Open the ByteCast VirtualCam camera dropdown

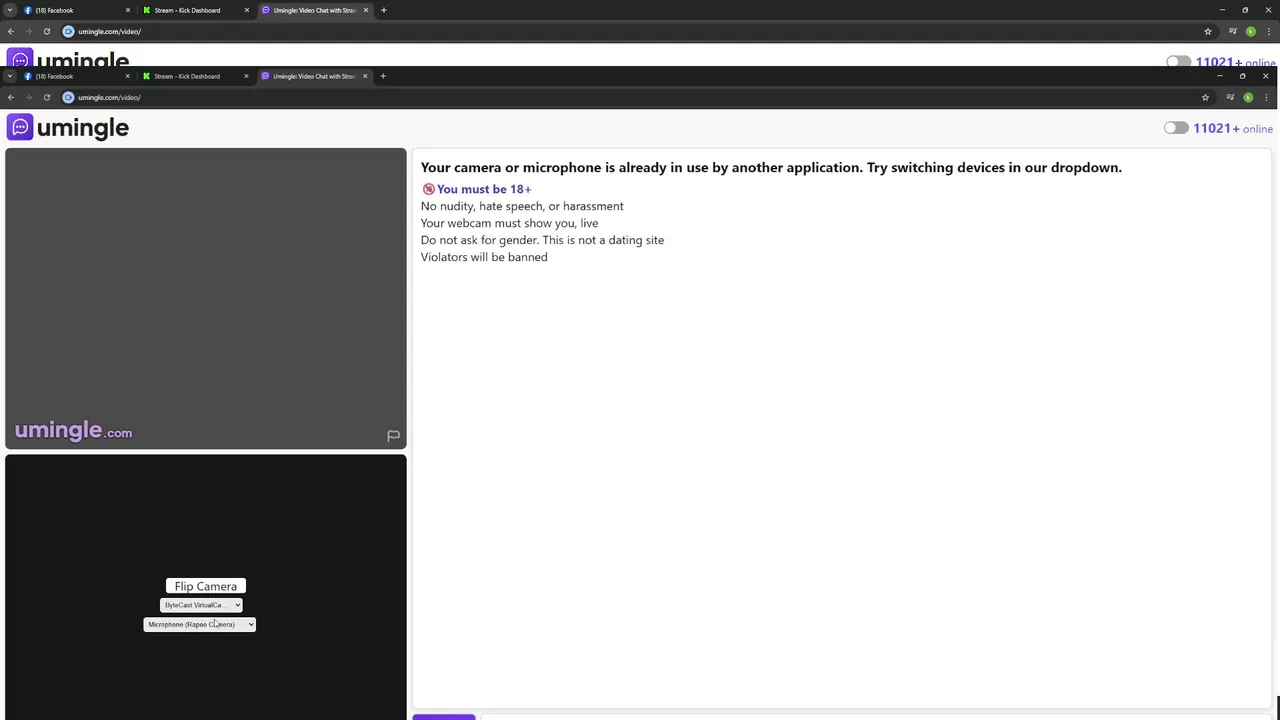[x=201, y=605]
